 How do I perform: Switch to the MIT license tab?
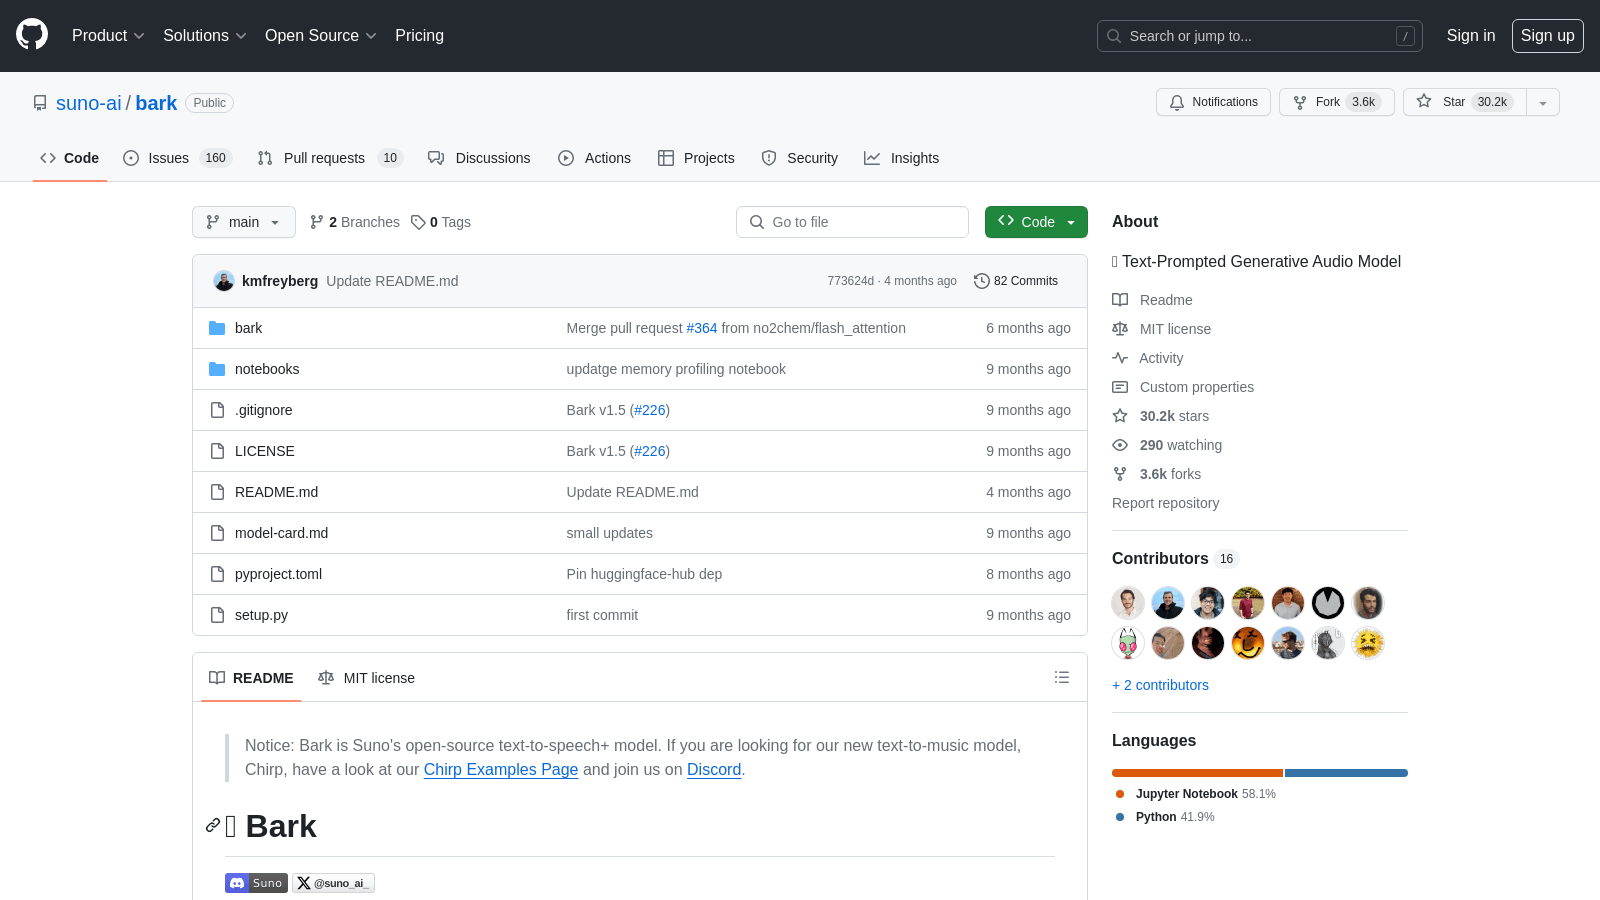366,678
